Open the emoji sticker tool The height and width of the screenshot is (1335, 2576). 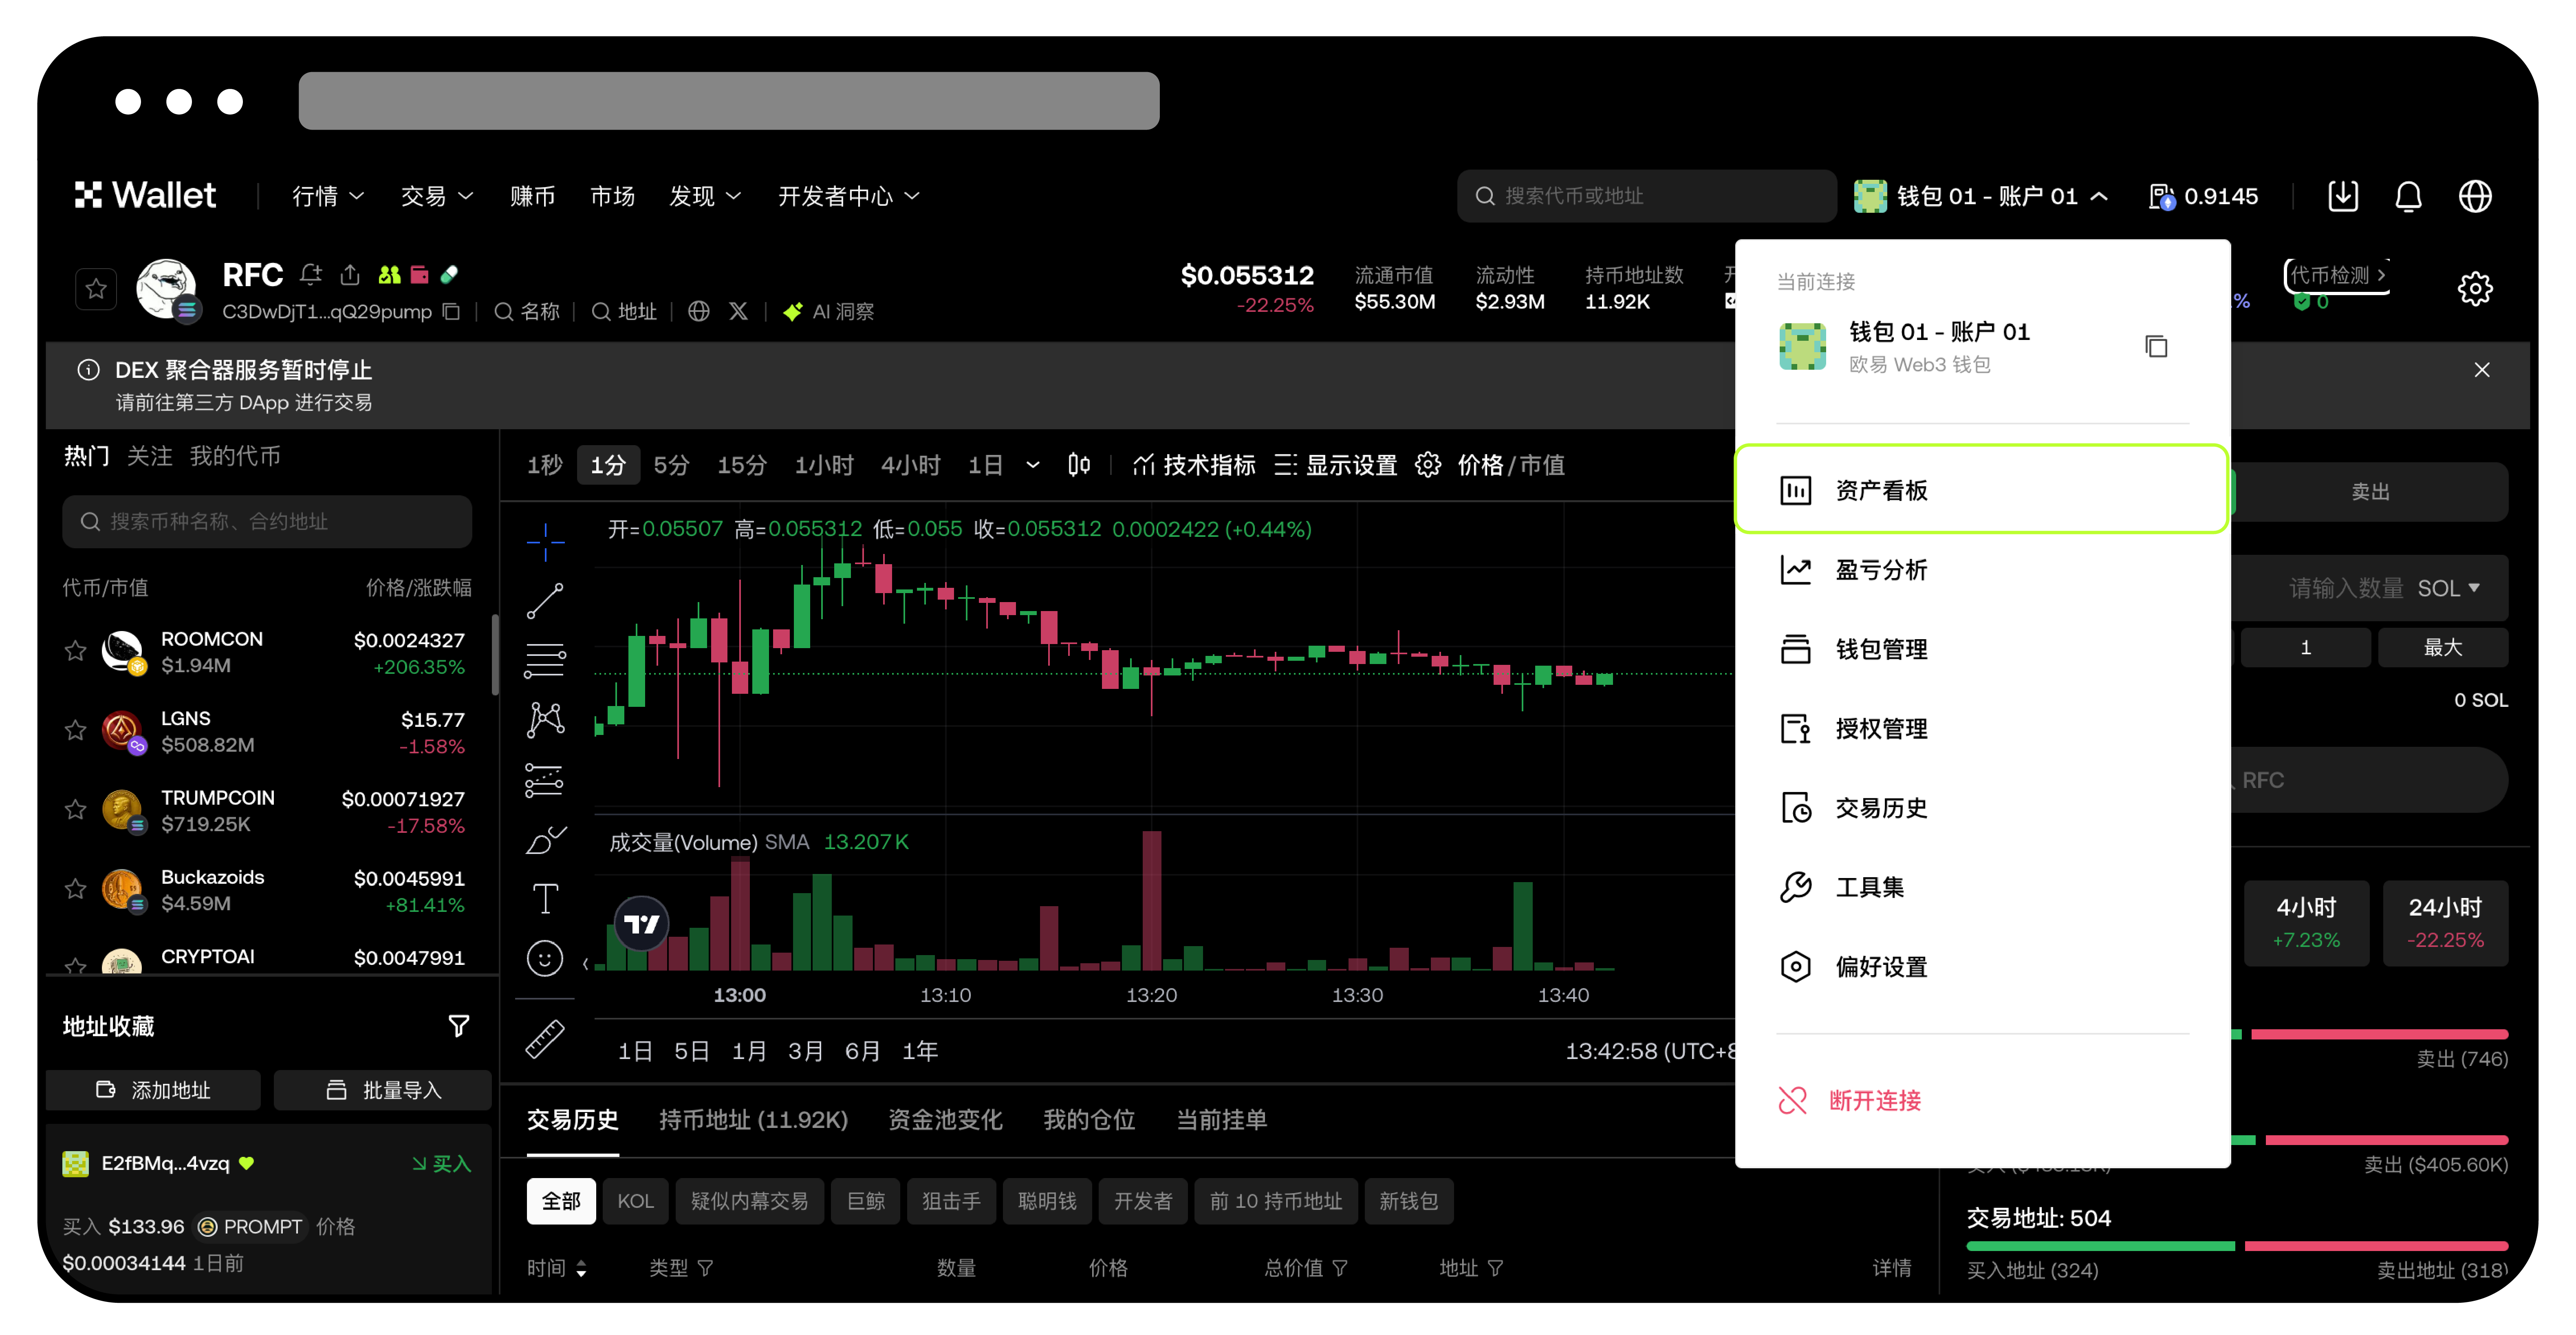(x=545, y=959)
